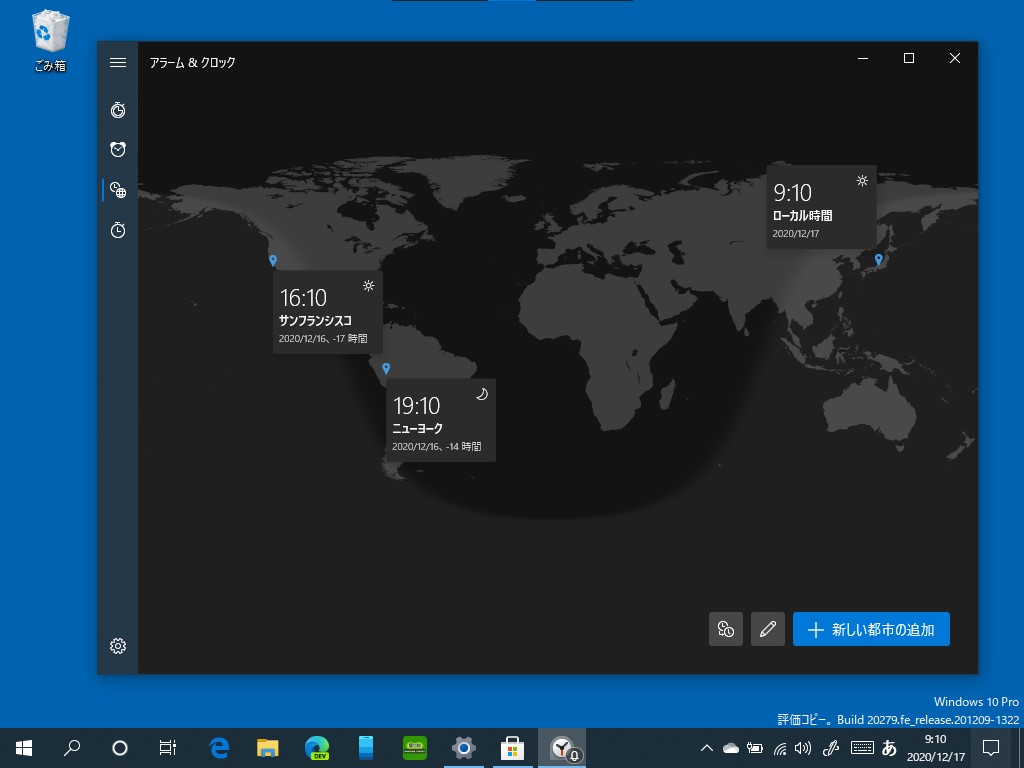This screenshot has height=768, width=1024.
Task: Click the 19:10 time text
Action: tap(417, 406)
